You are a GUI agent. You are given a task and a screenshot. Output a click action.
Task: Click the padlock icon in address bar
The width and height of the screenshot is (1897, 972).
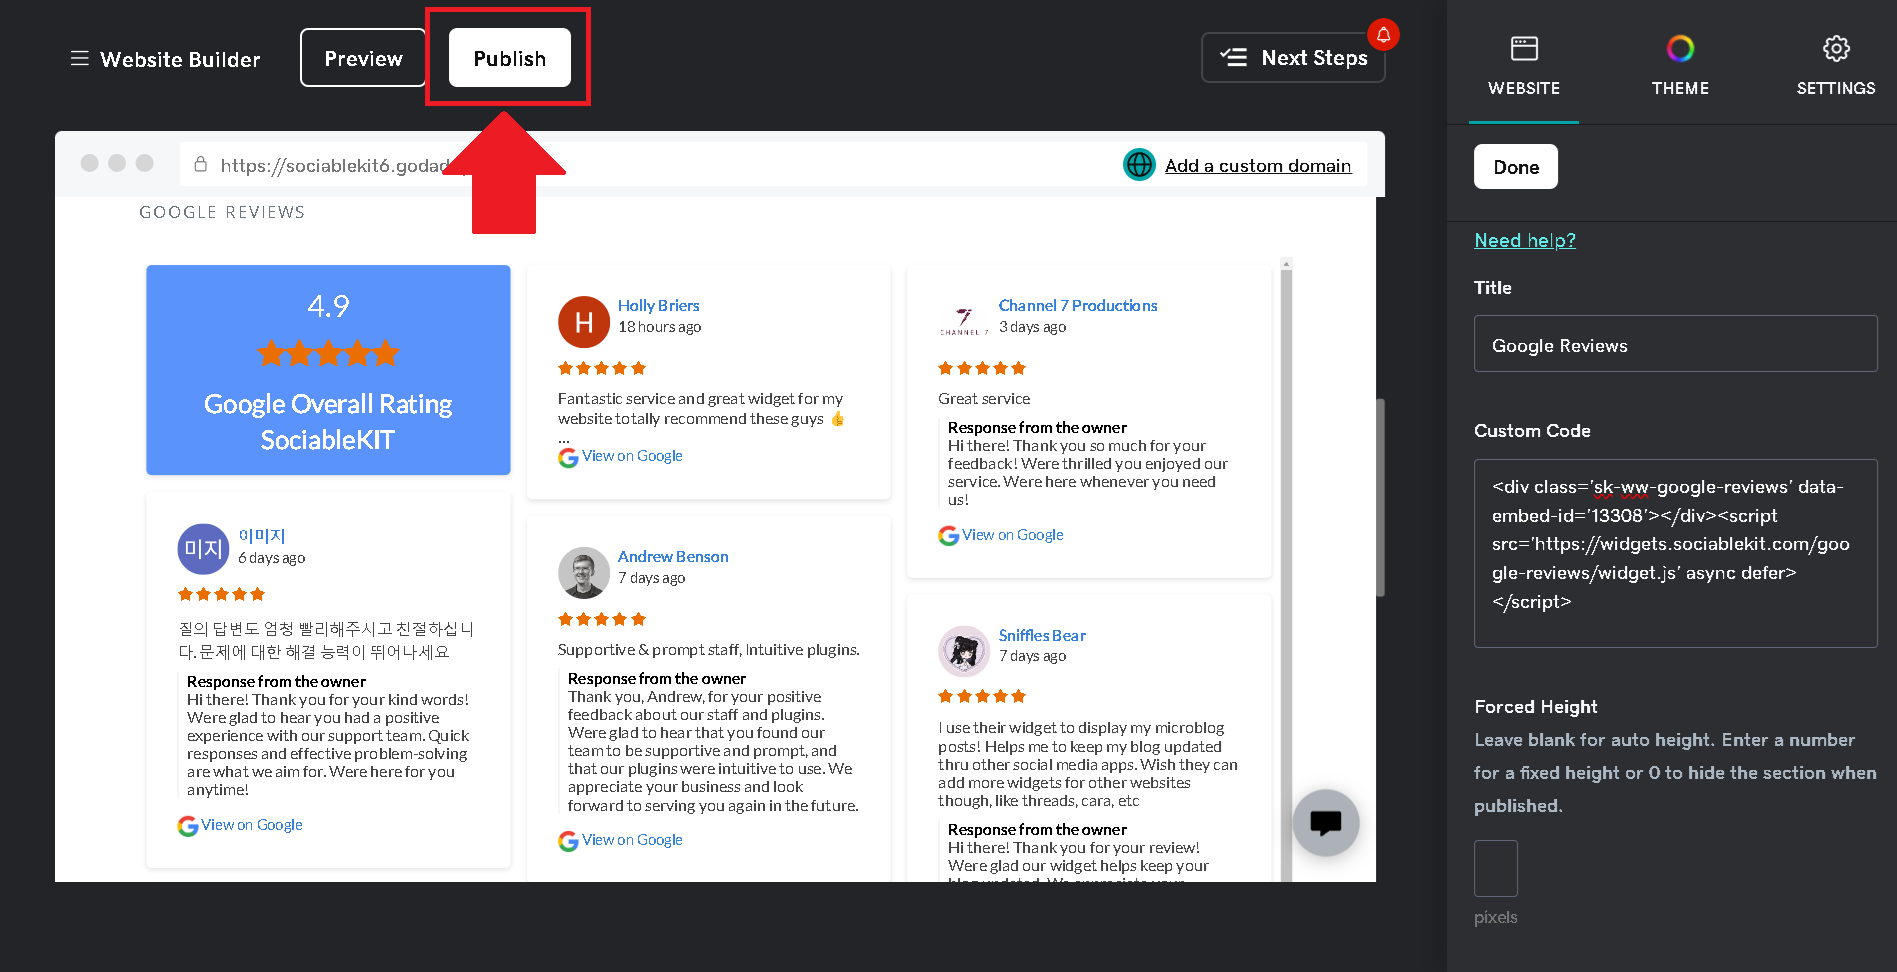click(200, 164)
